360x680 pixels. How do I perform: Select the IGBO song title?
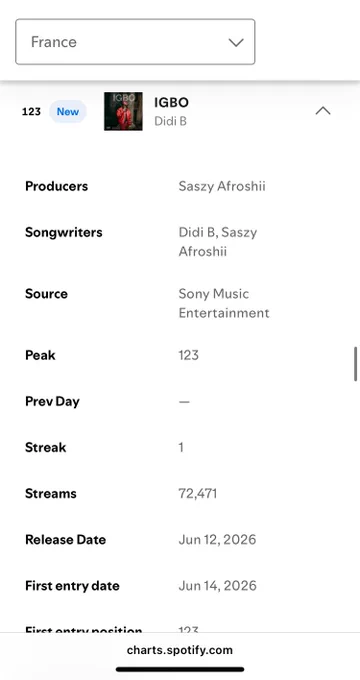171,102
